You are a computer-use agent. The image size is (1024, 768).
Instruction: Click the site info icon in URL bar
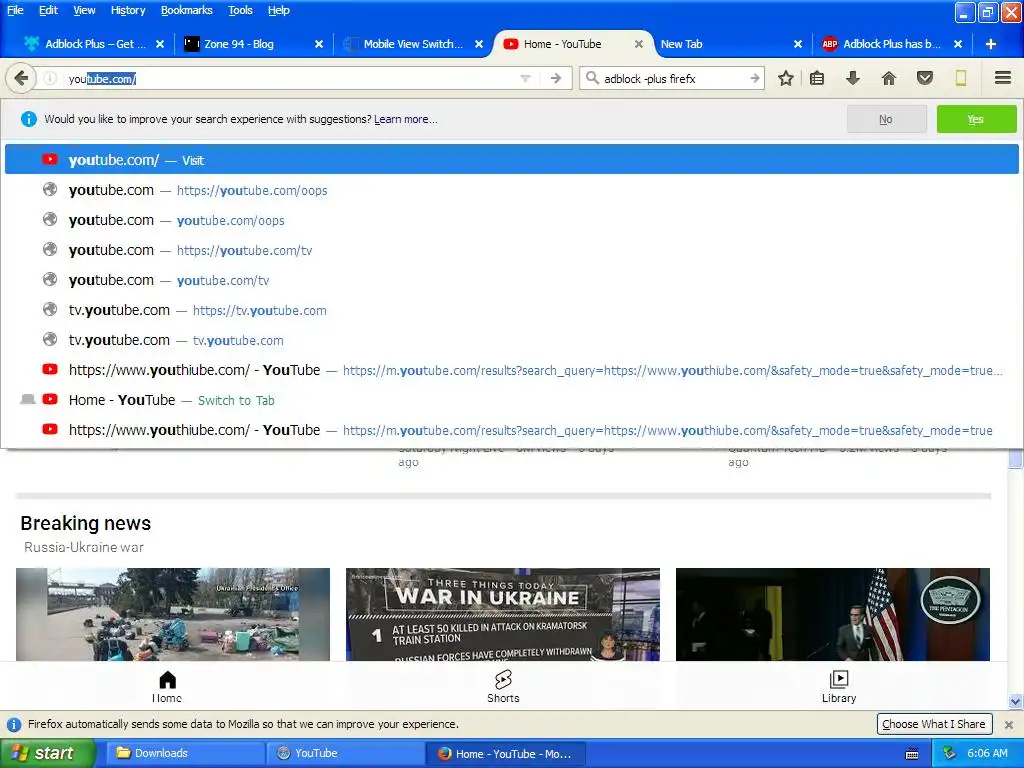[50, 78]
